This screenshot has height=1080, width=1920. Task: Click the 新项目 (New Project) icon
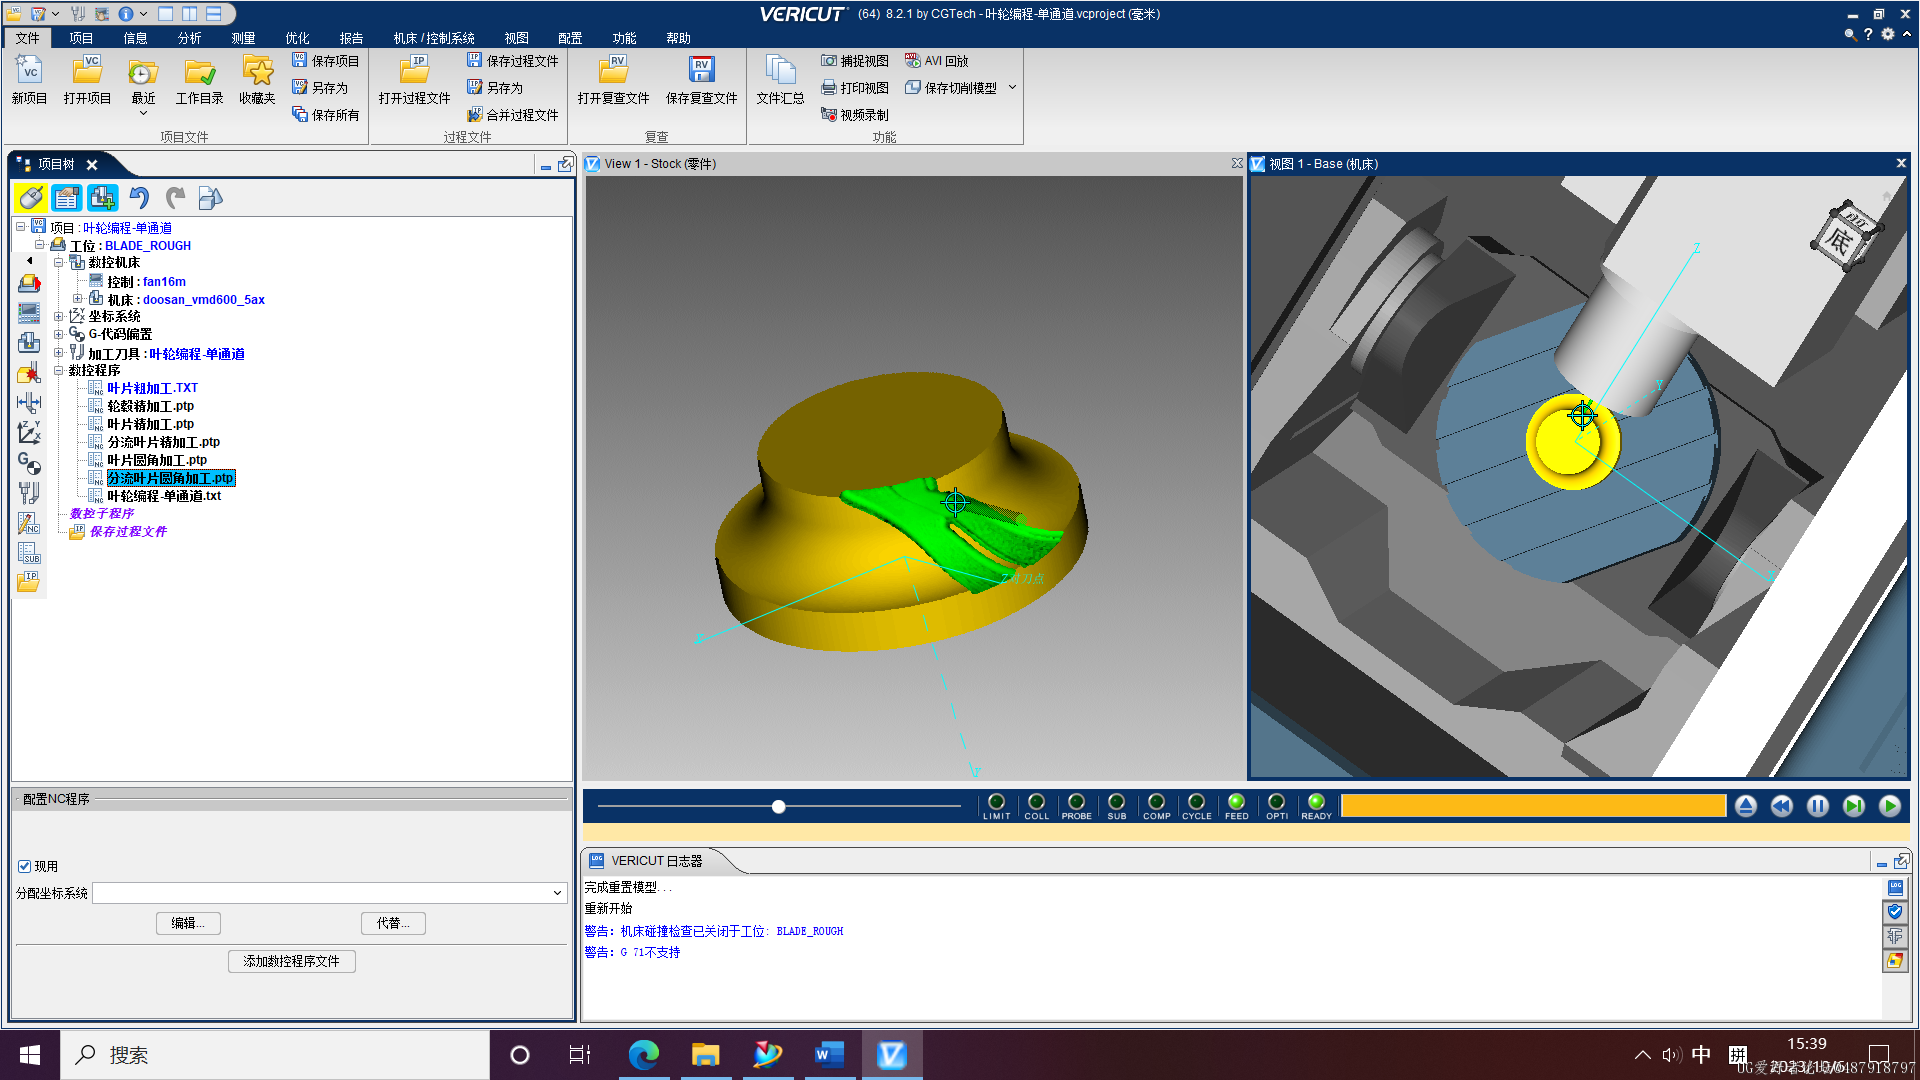(x=29, y=79)
